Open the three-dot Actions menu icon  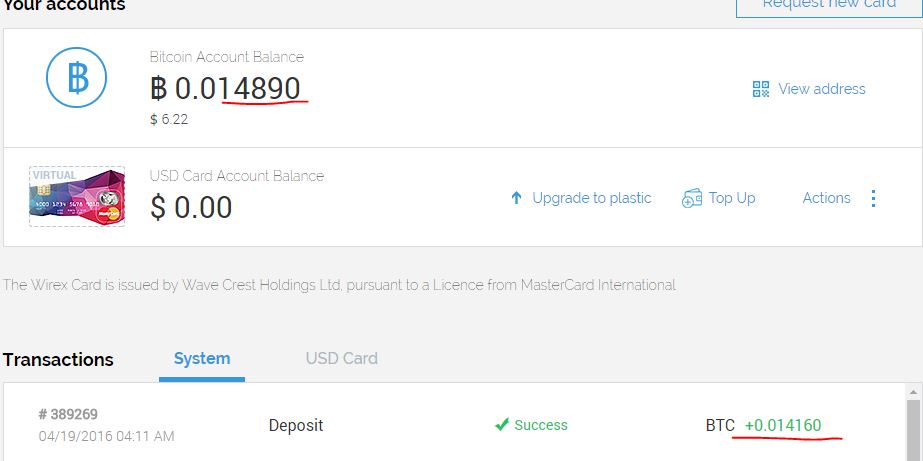click(874, 198)
